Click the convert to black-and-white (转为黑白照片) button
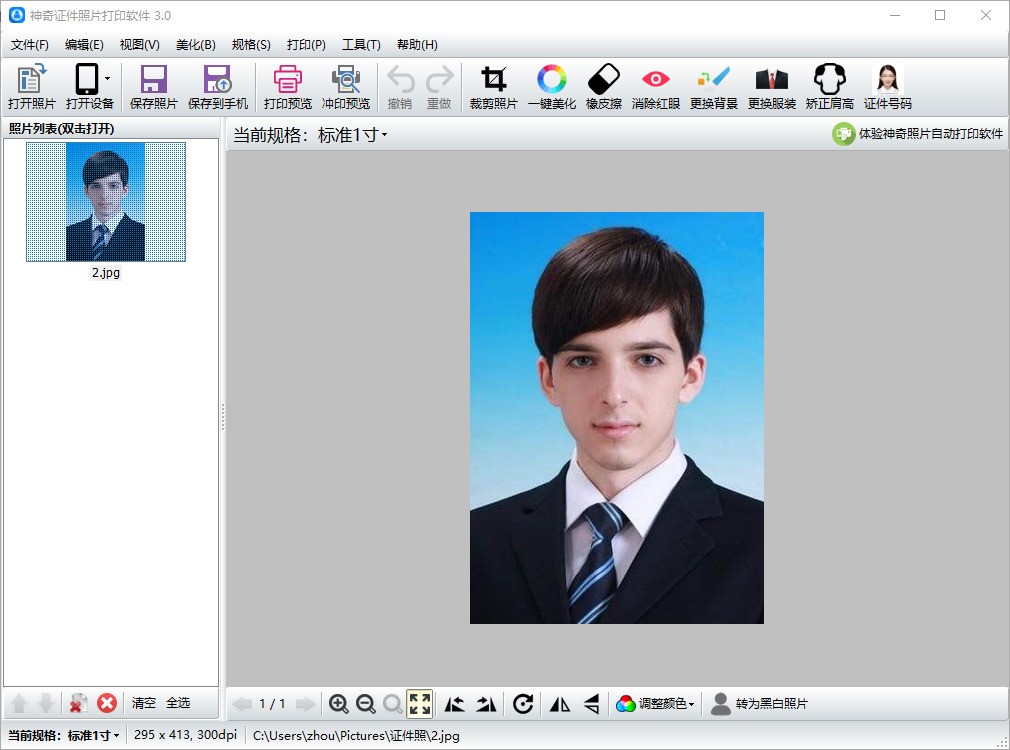This screenshot has width=1010, height=750. pyautogui.click(x=759, y=704)
